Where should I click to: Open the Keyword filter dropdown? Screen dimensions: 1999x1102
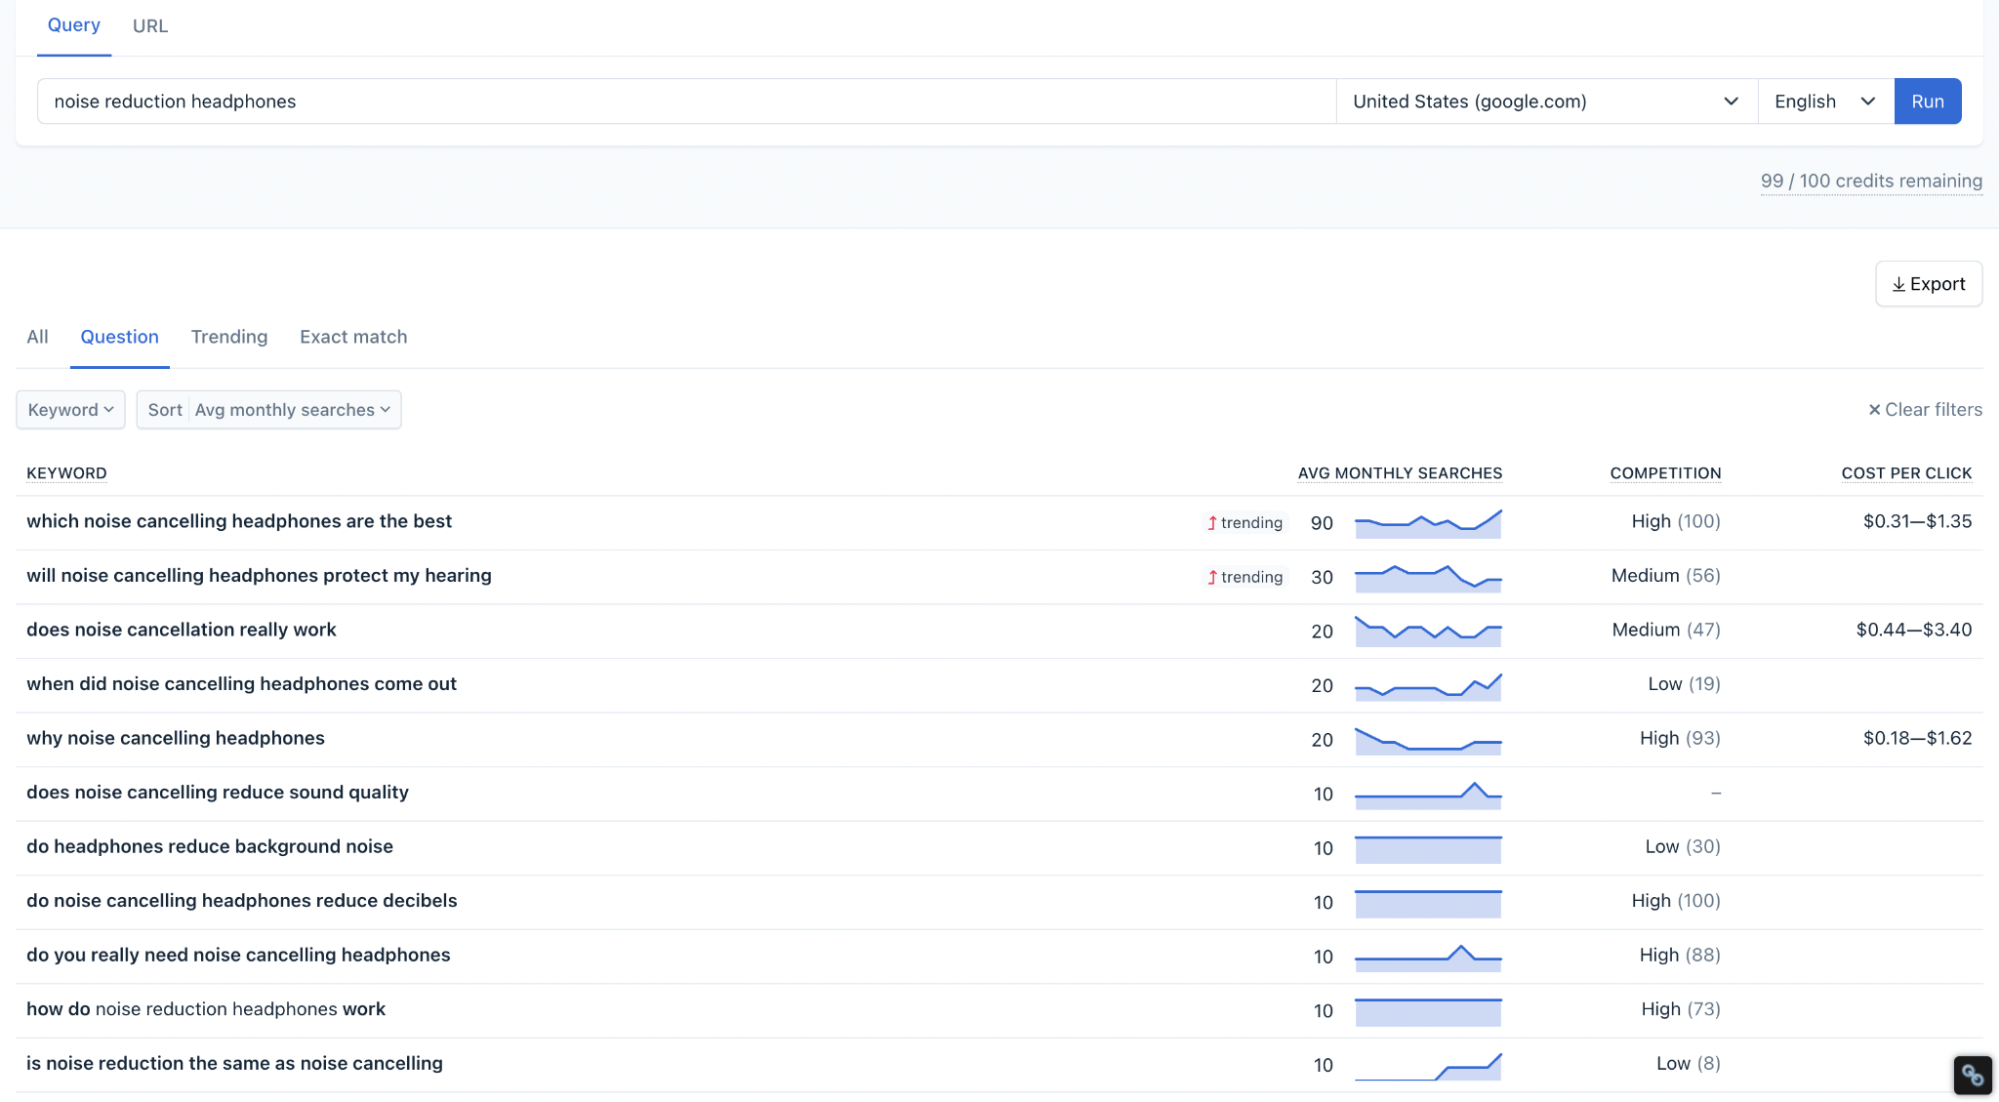(70, 410)
